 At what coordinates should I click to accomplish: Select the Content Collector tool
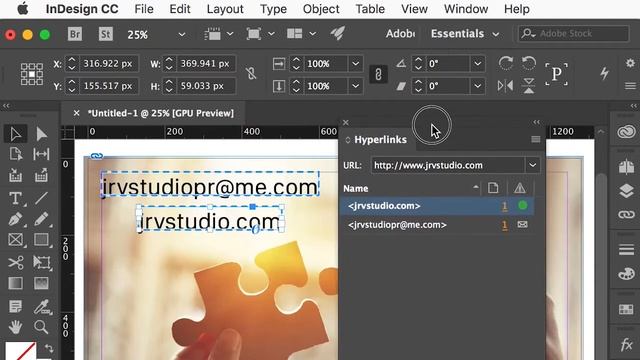coord(16,176)
